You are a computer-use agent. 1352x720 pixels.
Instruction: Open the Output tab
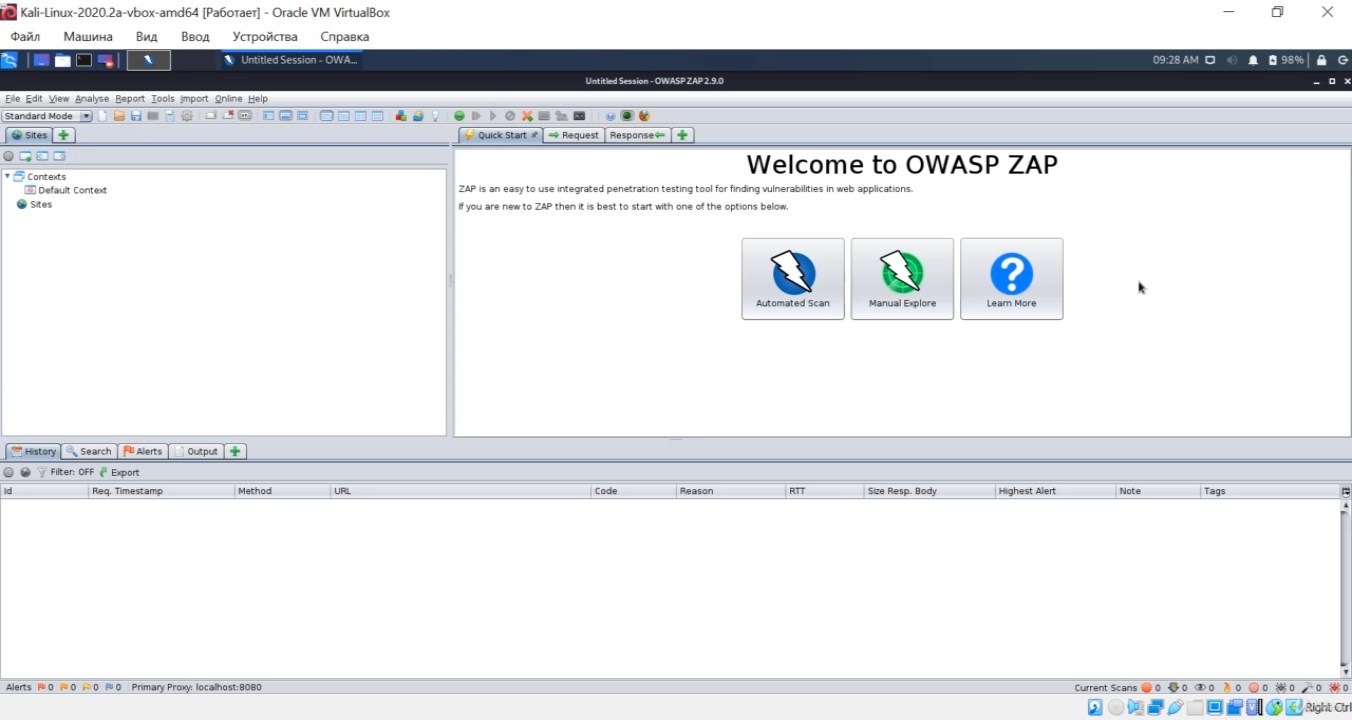tap(196, 451)
